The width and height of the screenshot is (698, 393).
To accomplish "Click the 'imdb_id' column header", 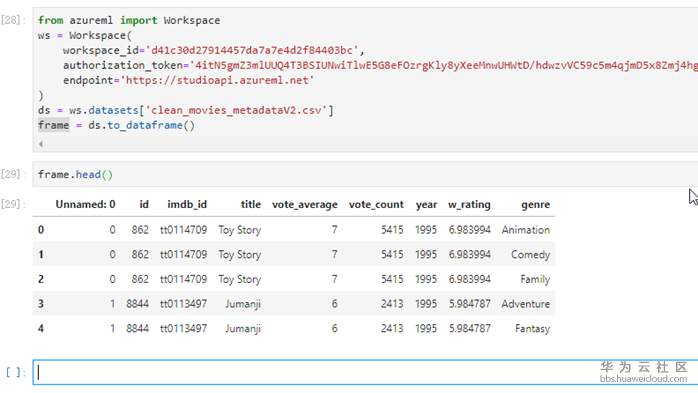I will tap(187, 204).
